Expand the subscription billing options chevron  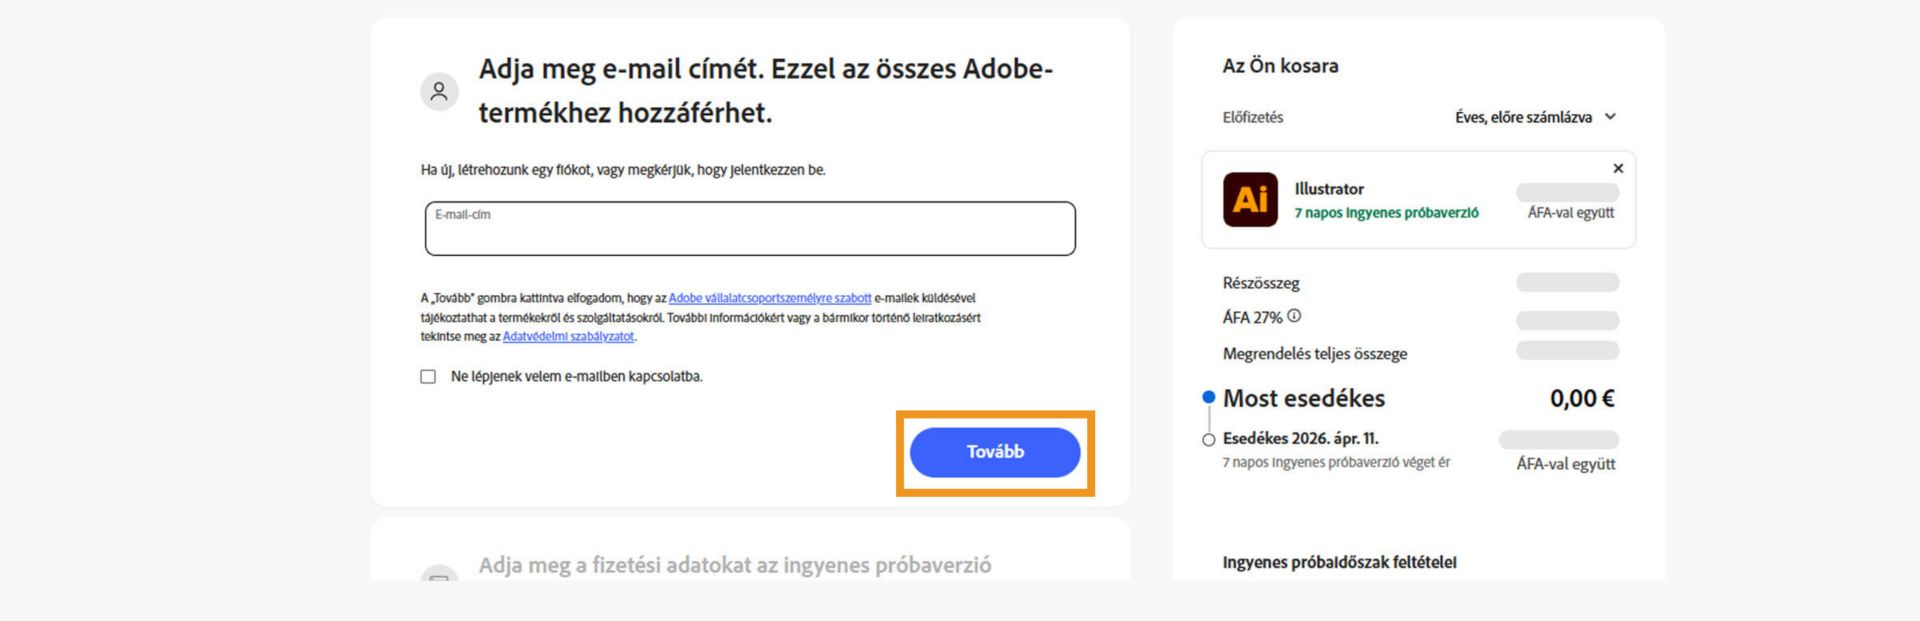pos(1611,117)
